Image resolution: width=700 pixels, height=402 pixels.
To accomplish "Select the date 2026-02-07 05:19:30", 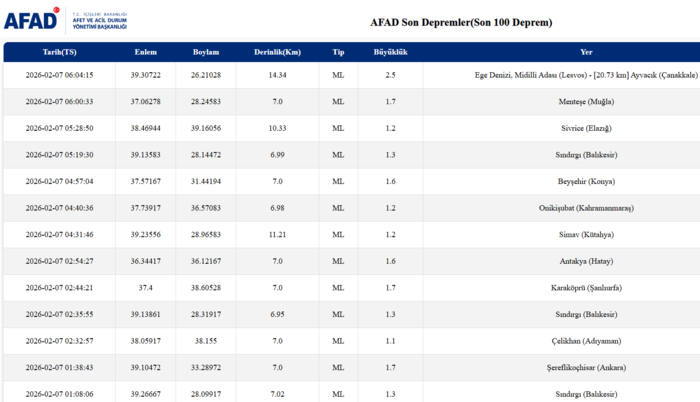I will [59, 155].
